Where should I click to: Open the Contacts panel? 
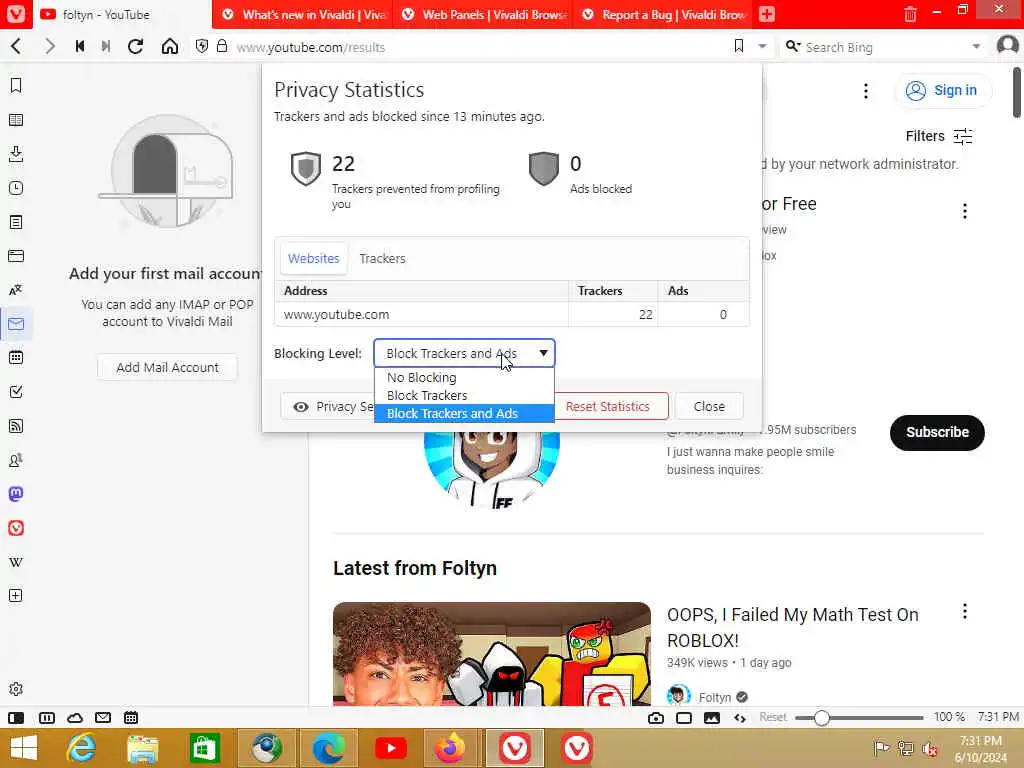pyautogui.click(x=16, y=460)
